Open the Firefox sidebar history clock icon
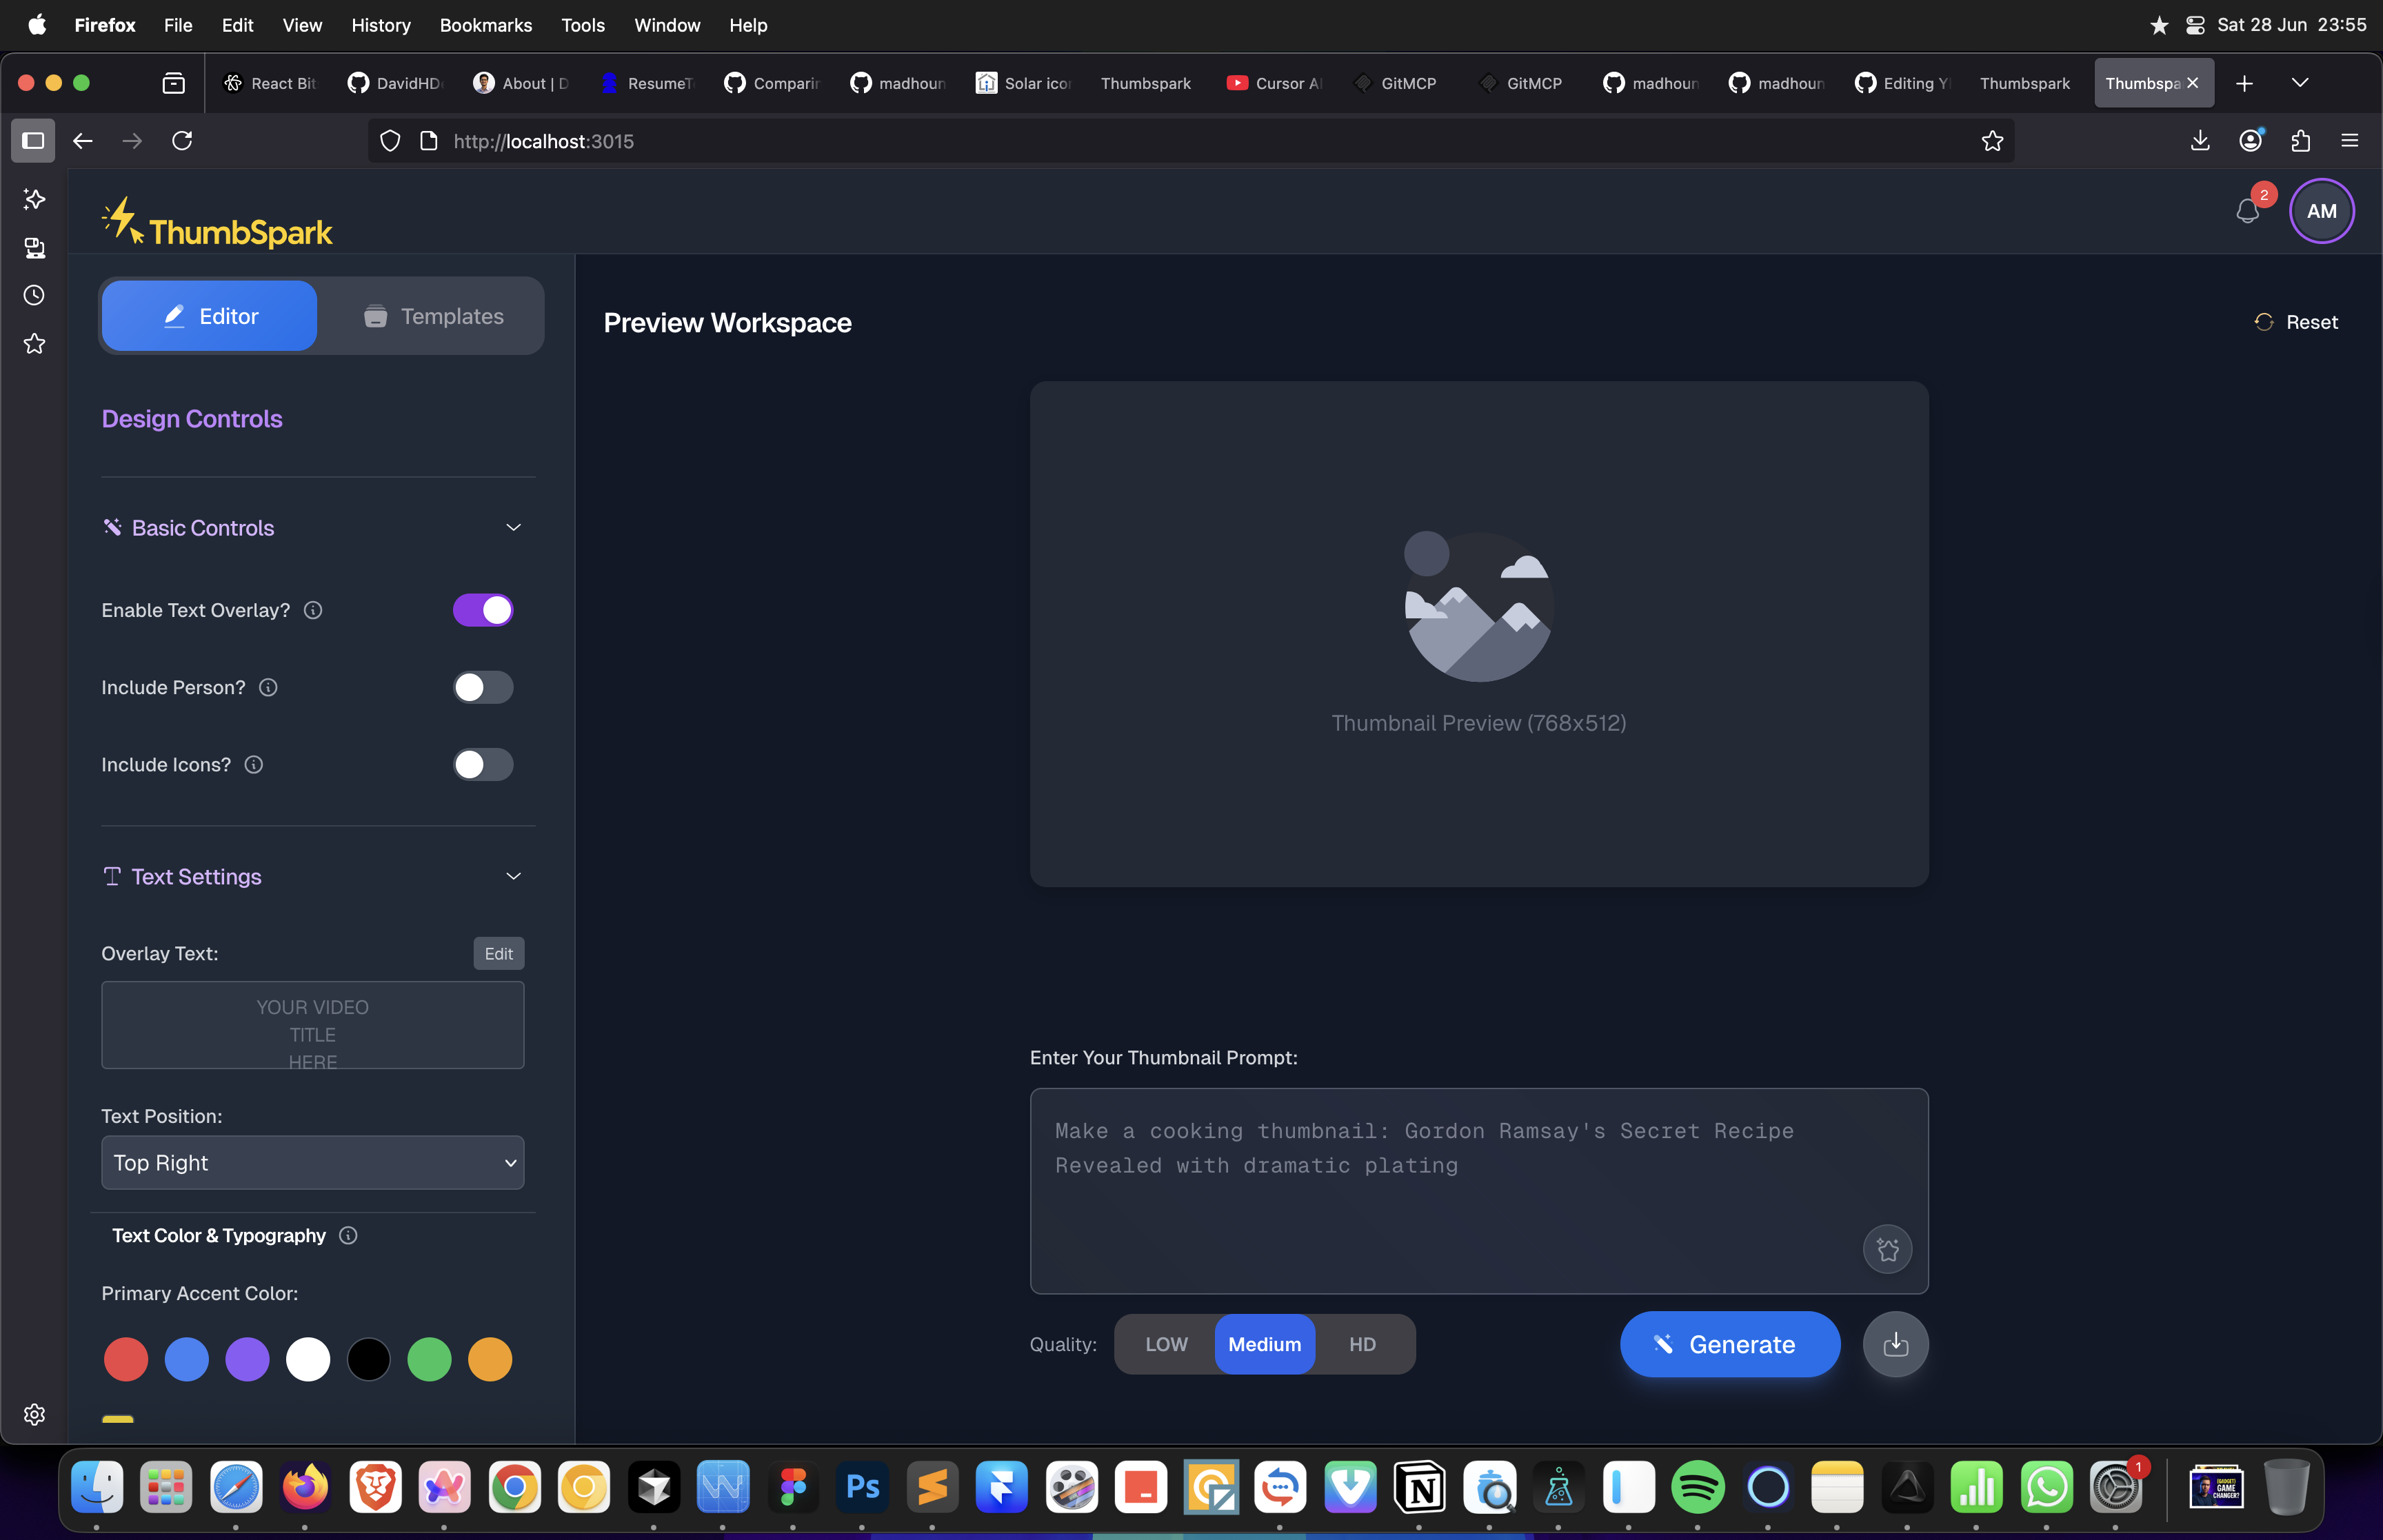The height and width of the screenshot is (1540, 2383). (x=34, y=295)
